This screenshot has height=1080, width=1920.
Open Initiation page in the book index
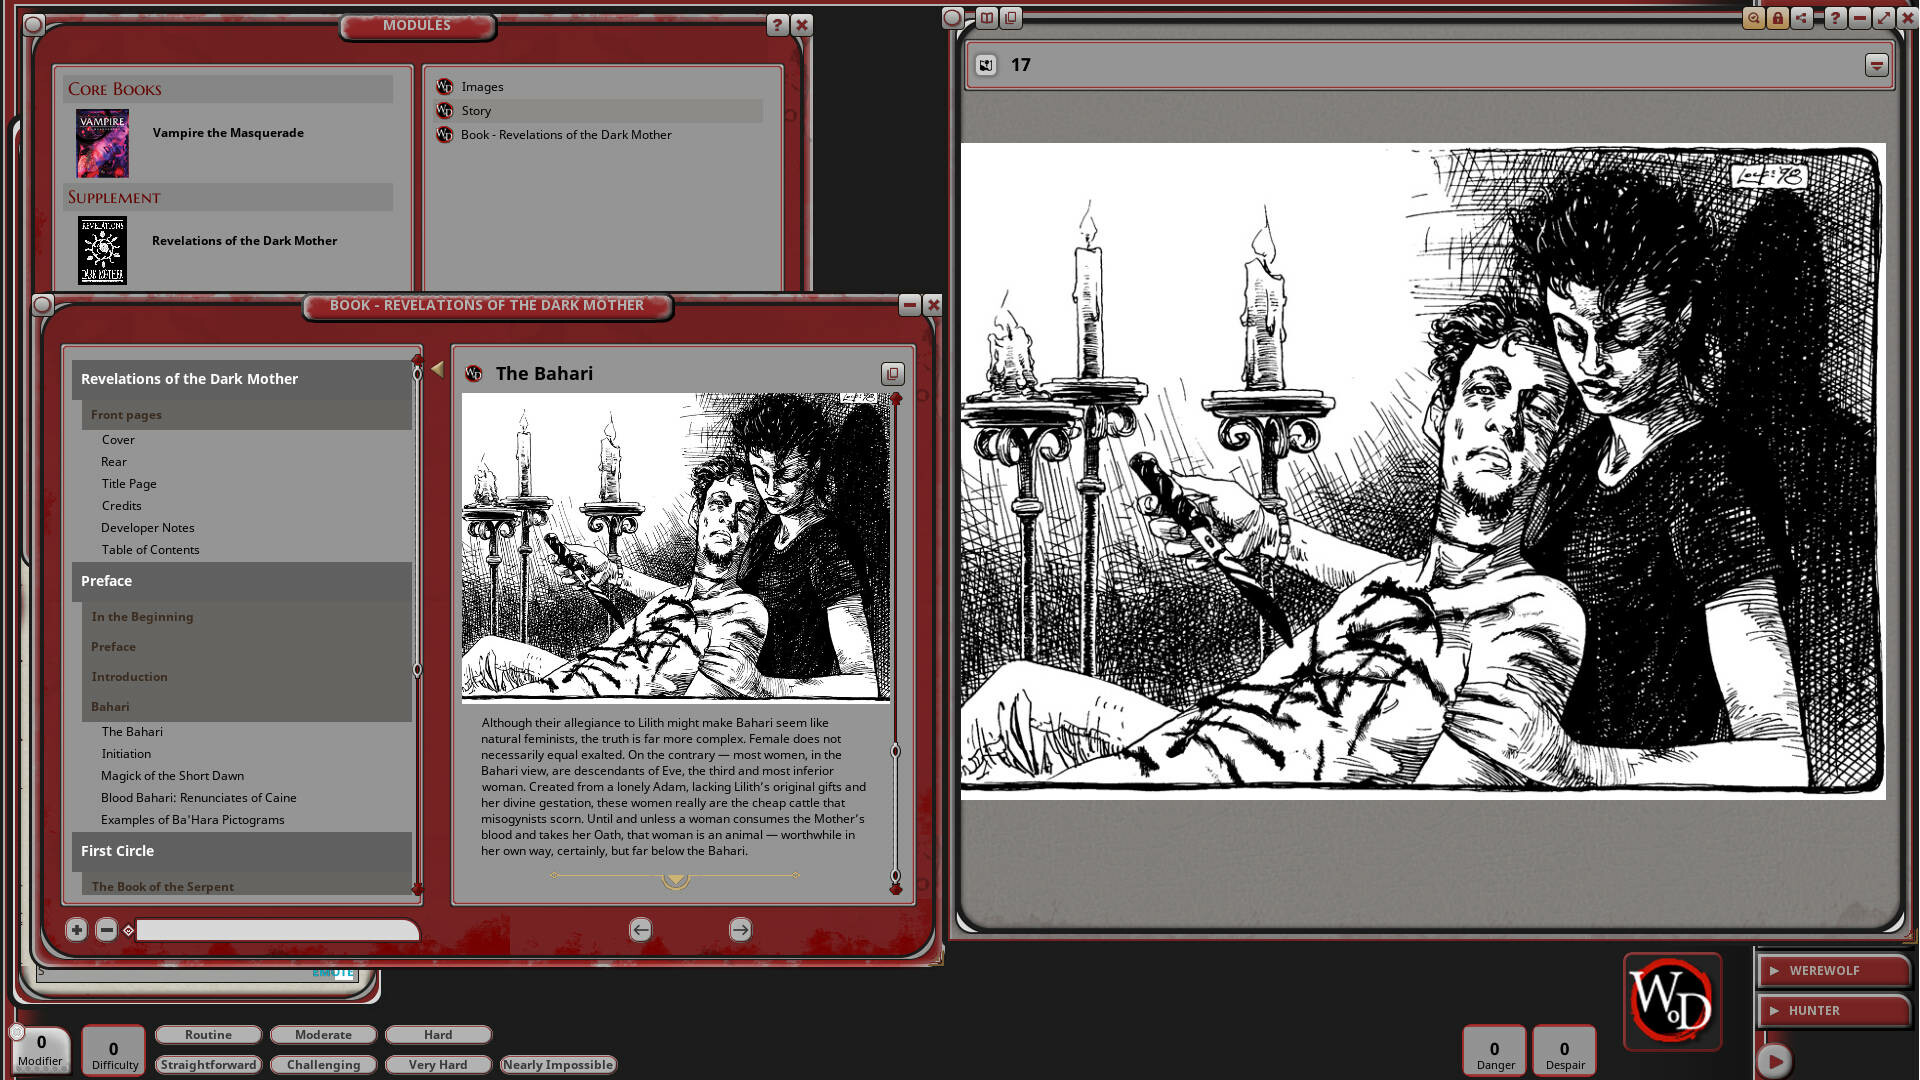[x=126, y=754]
